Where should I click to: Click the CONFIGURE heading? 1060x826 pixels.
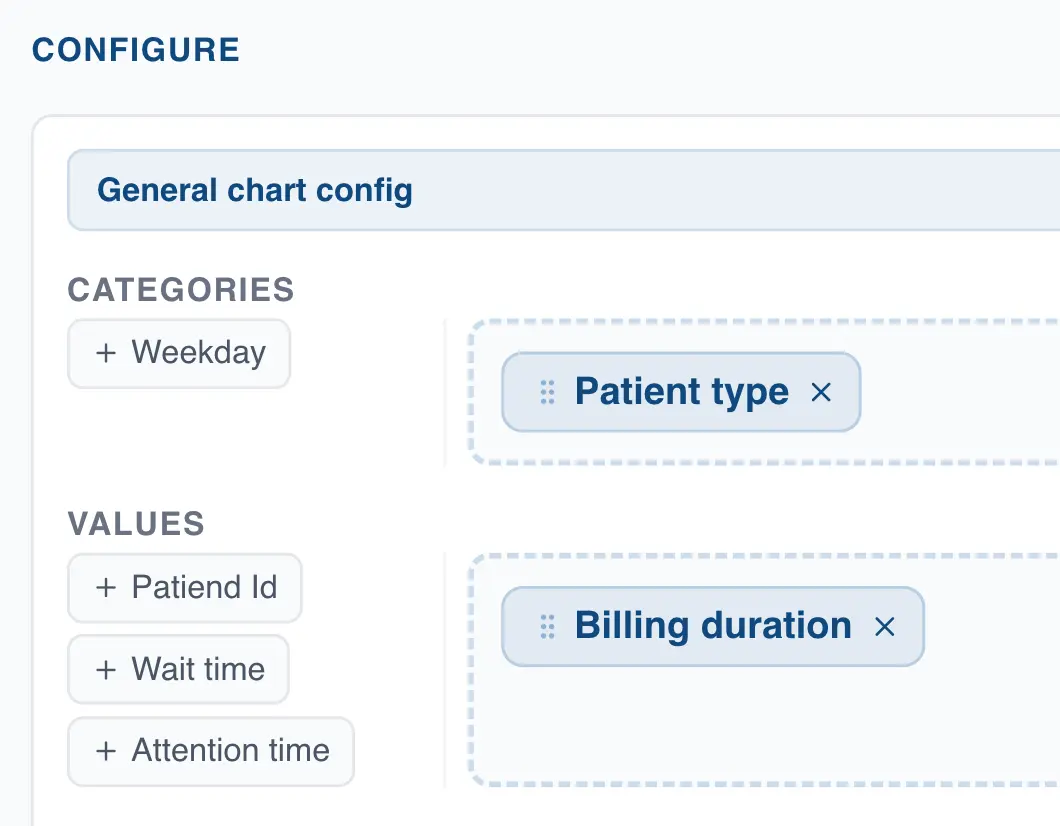(136, 49)
